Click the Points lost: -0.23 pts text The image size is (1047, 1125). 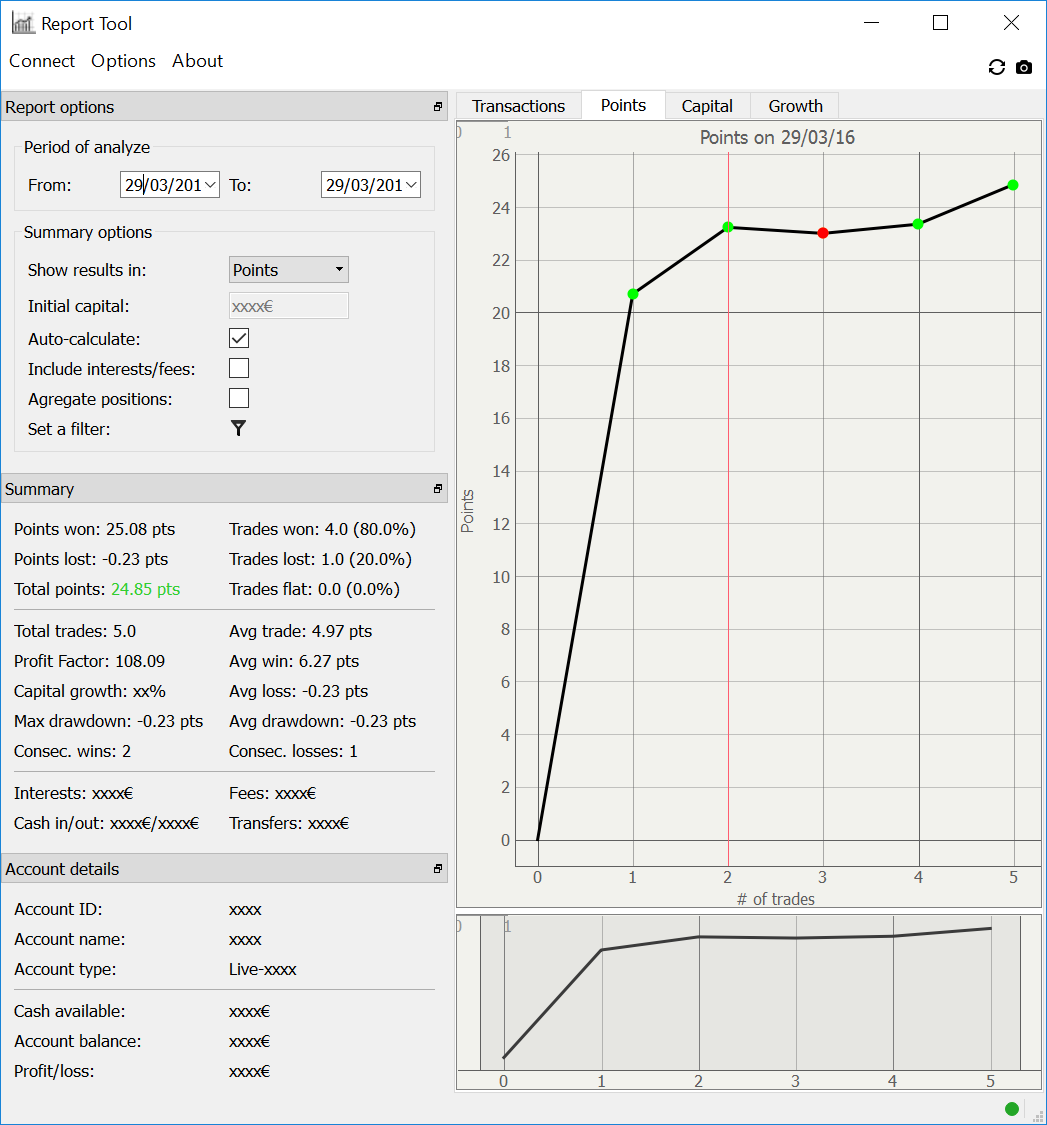tap(91, 560)
